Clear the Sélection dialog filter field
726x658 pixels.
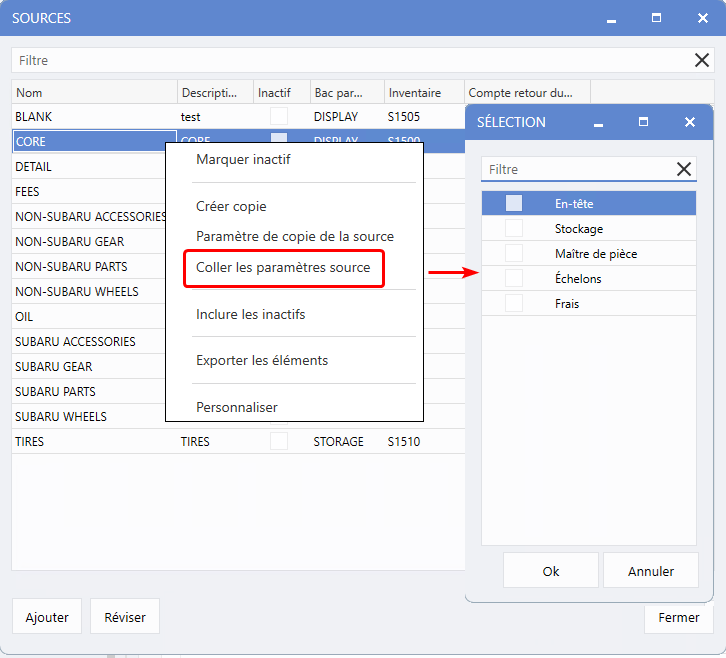tap(684, 169)
